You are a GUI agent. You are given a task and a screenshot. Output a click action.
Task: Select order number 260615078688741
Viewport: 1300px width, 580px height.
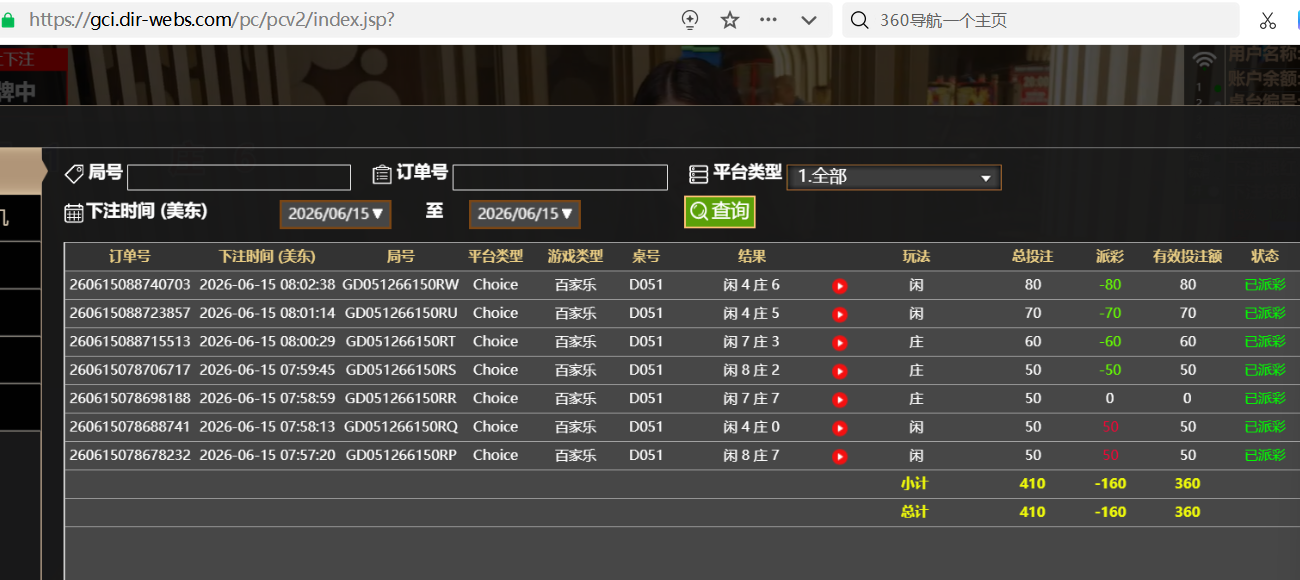pos(130,427)
